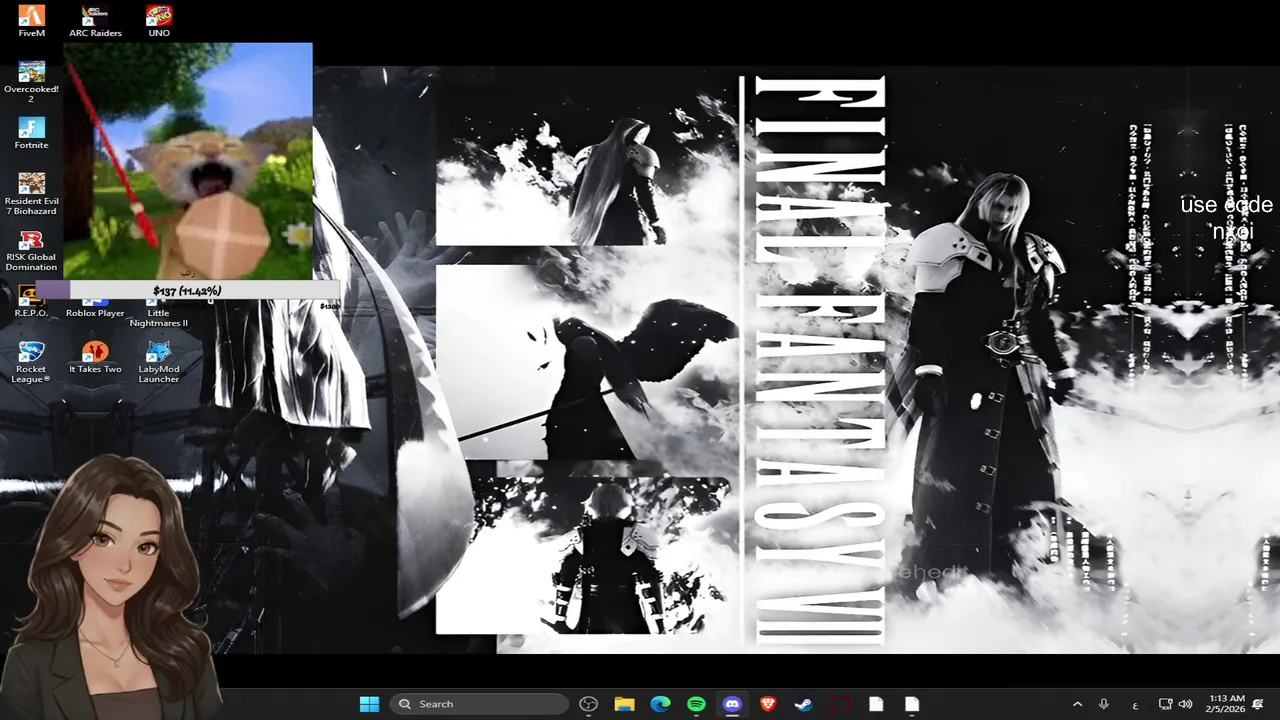
Task: Click the volume speaker tray icon
Action: click(x=1186, y=704)
